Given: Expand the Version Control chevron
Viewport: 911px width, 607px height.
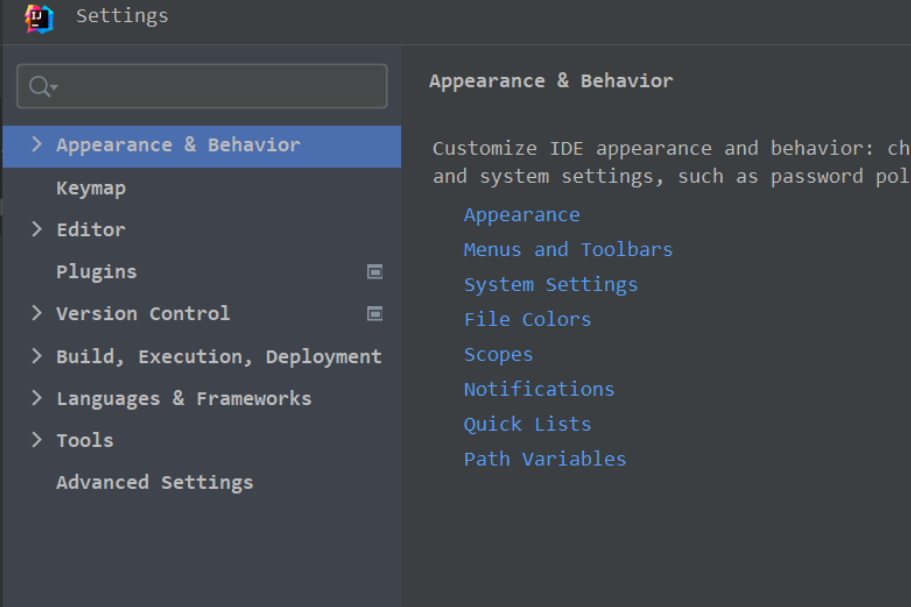Looking at the screenshot, I should click(37, 313).
